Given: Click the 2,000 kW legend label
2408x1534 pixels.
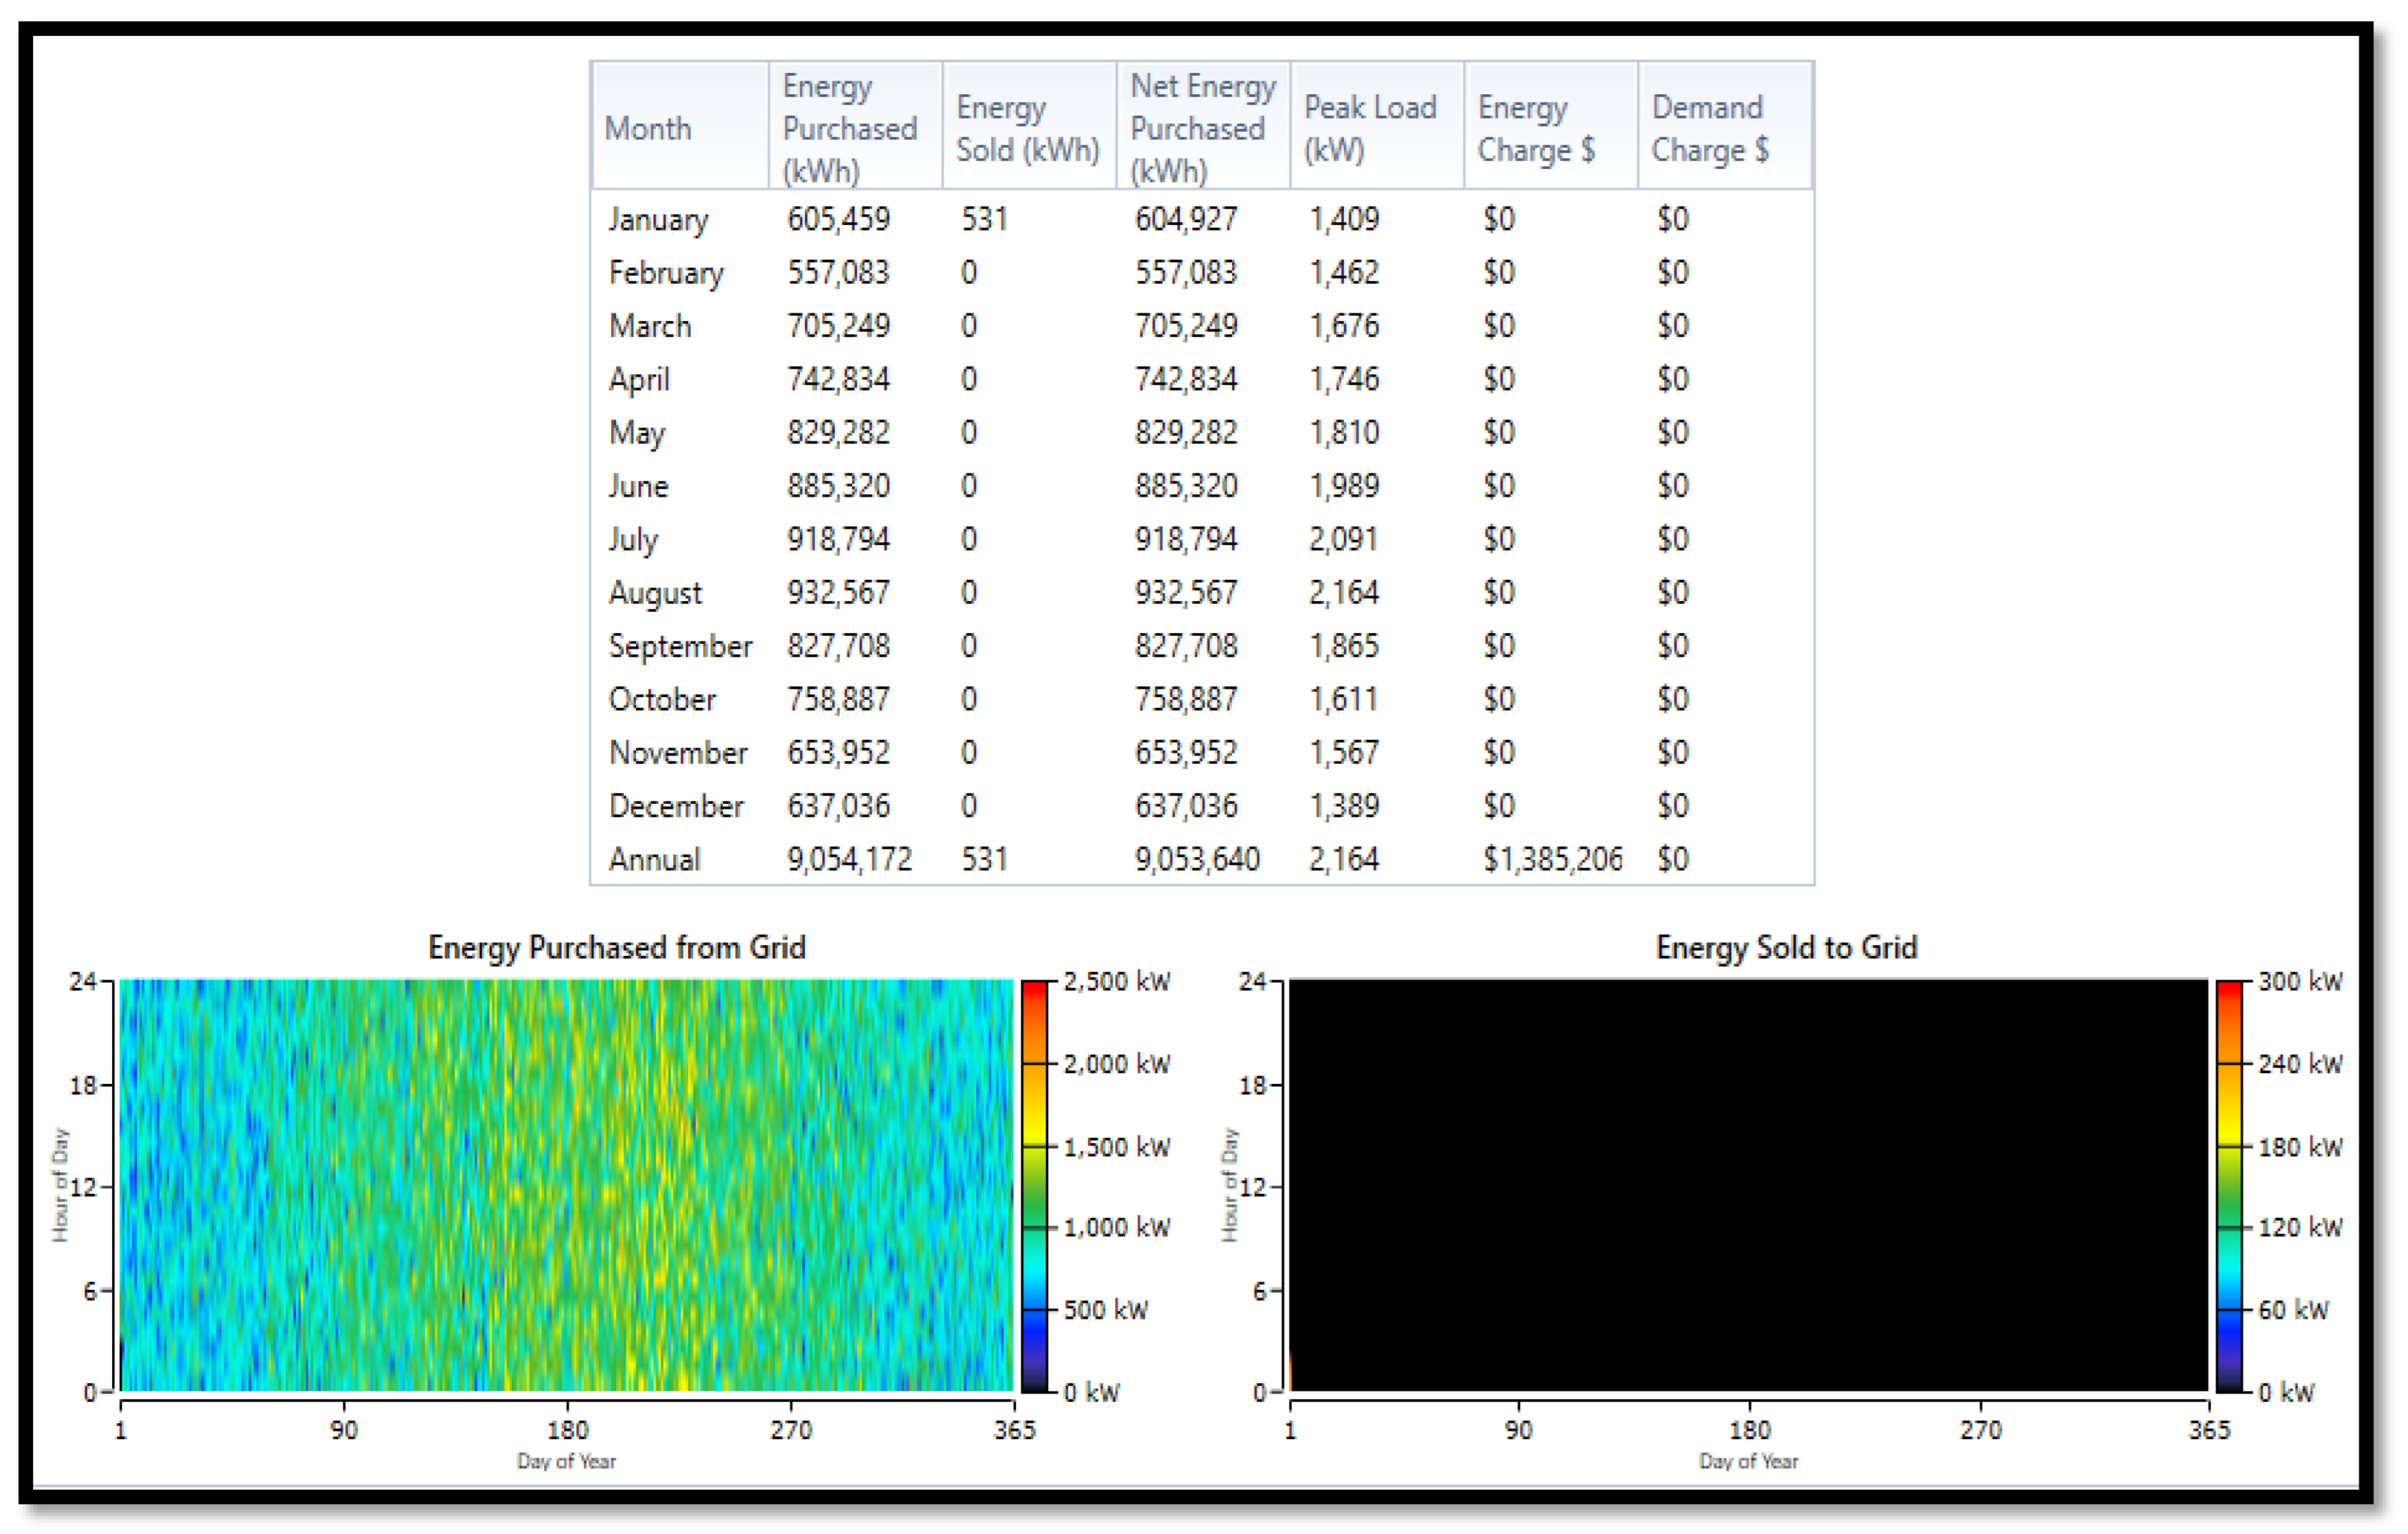Looking at the screenshot, I should coord(1116,1064).
